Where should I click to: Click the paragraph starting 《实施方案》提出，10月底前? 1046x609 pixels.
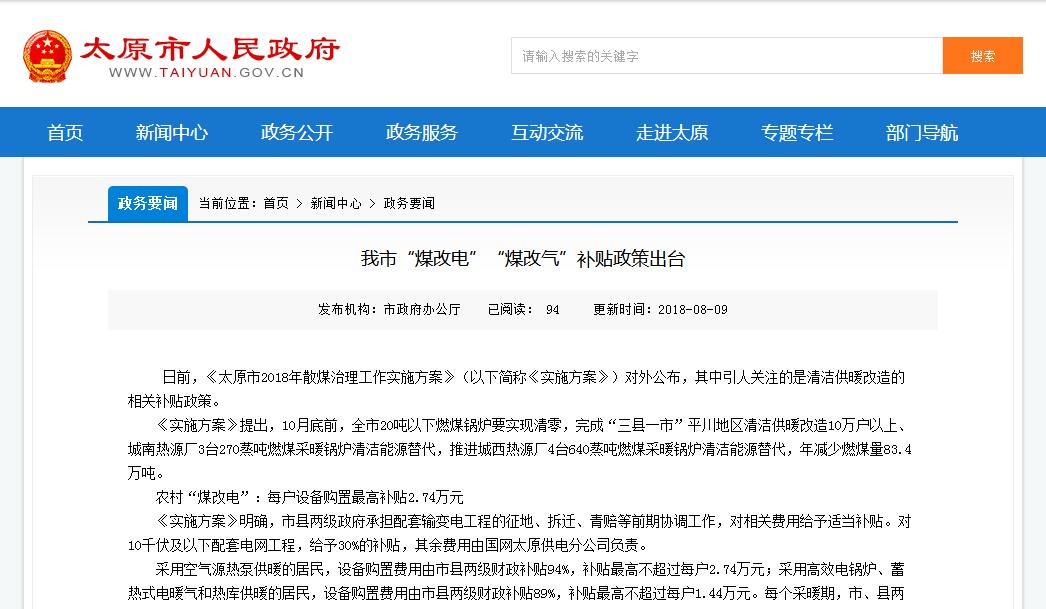tap(520, 449)
